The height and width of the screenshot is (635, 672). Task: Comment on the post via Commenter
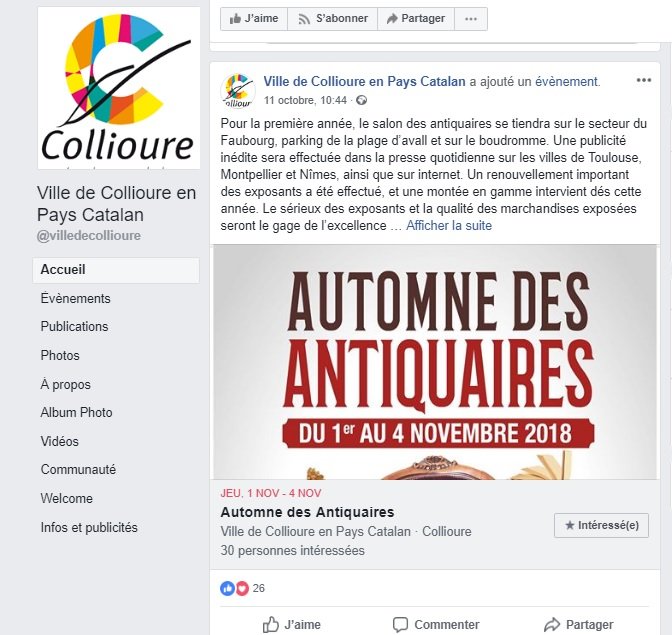[436, 625]
